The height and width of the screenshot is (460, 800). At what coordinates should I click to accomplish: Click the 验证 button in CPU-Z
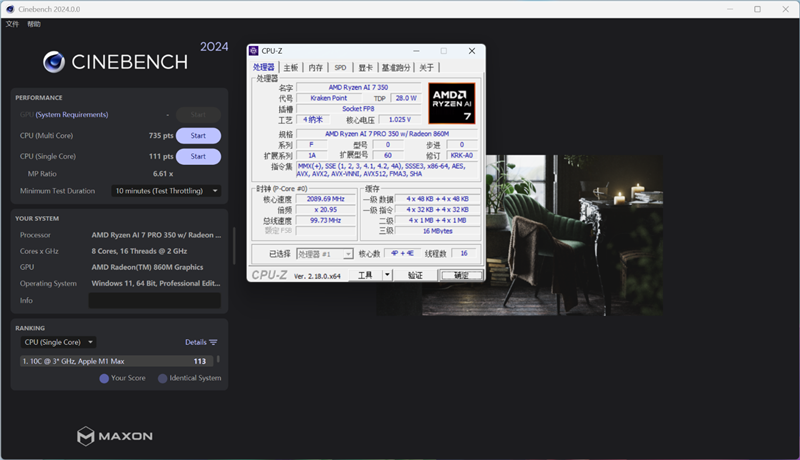414,275
